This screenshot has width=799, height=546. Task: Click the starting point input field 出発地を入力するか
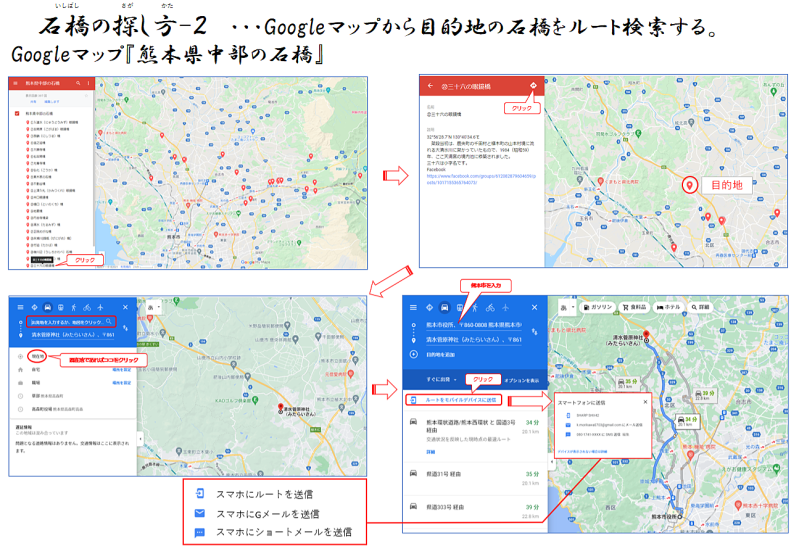(x=71, y=322)
